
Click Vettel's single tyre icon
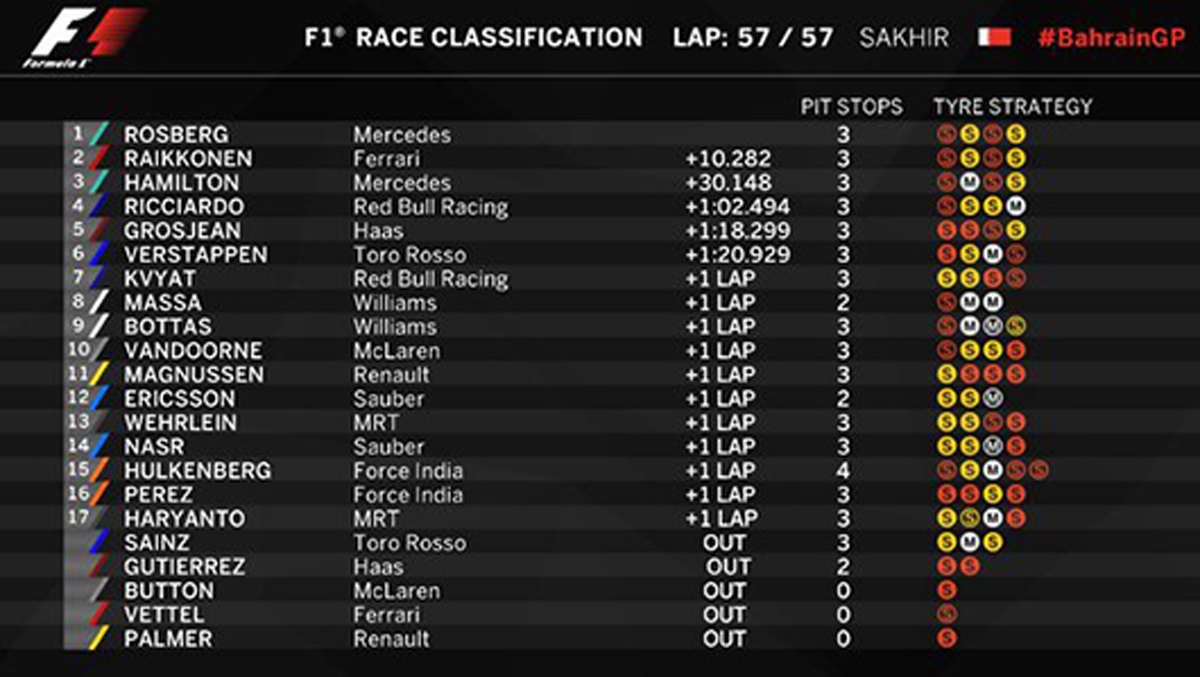947,614
